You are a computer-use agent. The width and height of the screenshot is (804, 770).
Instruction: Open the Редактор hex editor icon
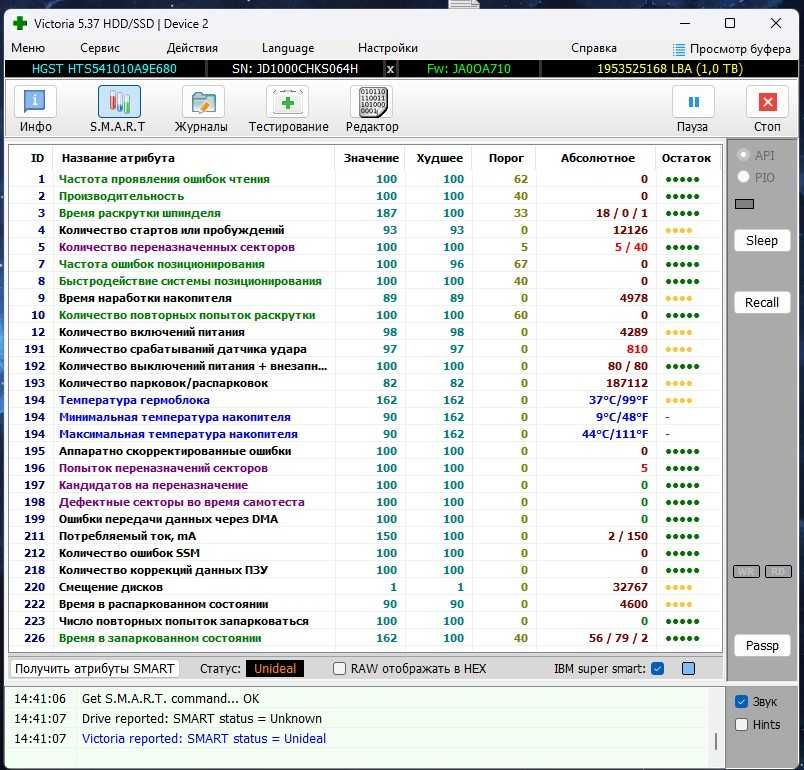point(372,102)
